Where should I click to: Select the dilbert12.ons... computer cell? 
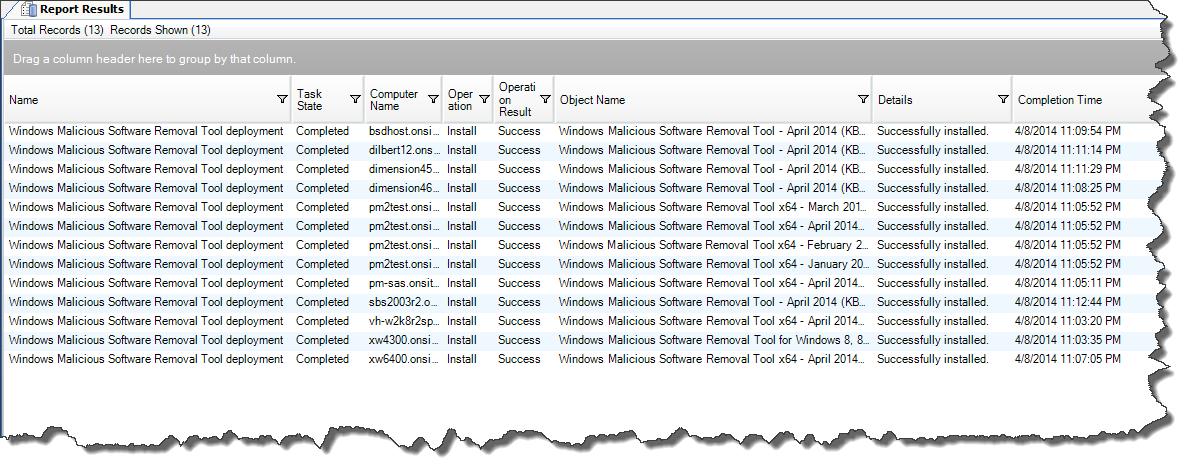(x=404, y=150)
